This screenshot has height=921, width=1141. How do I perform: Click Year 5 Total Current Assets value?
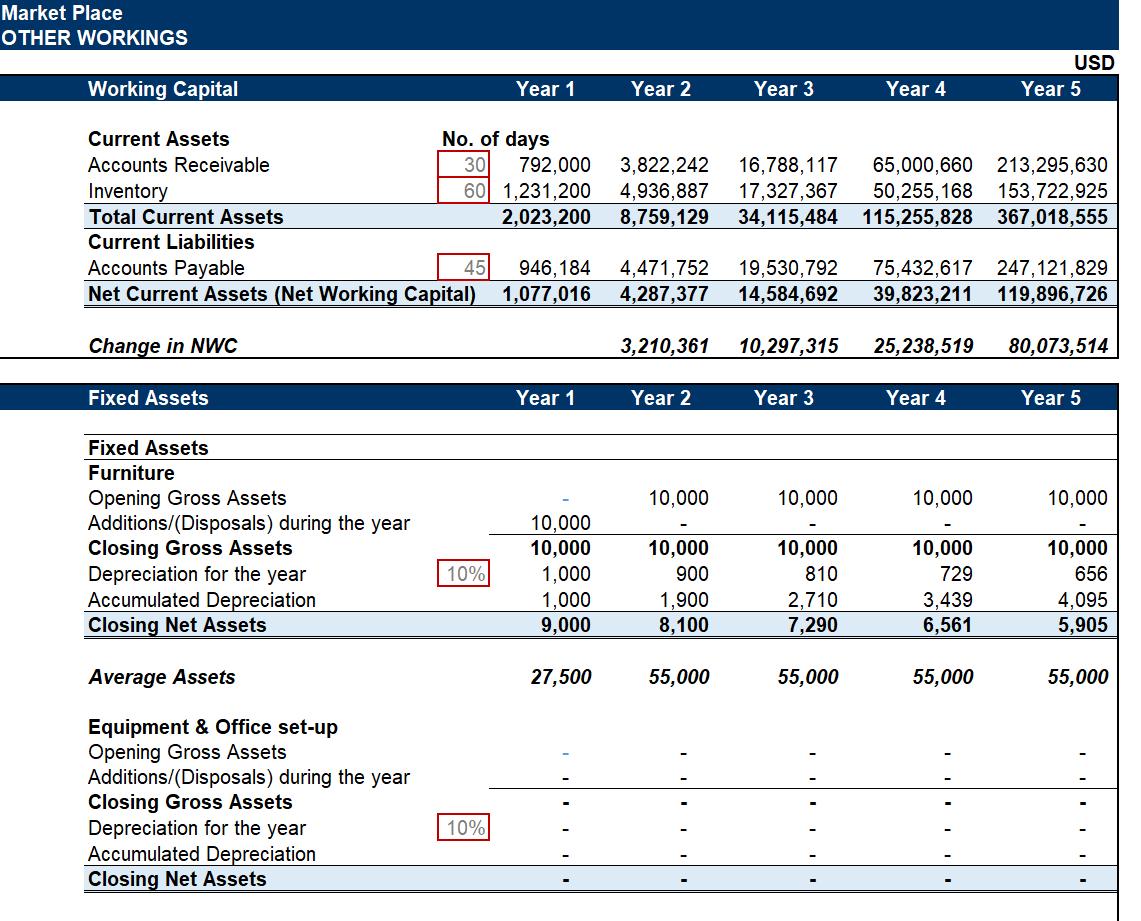[1052, 217]
